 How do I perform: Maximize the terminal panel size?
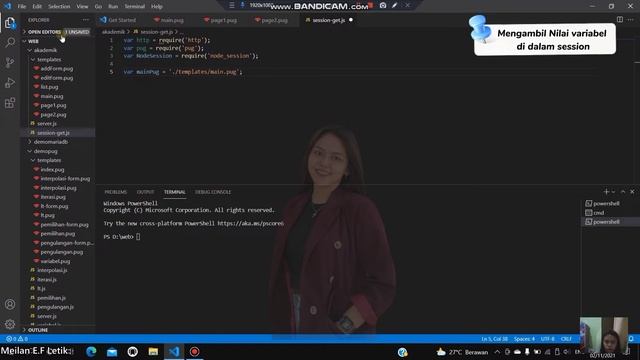623,192
